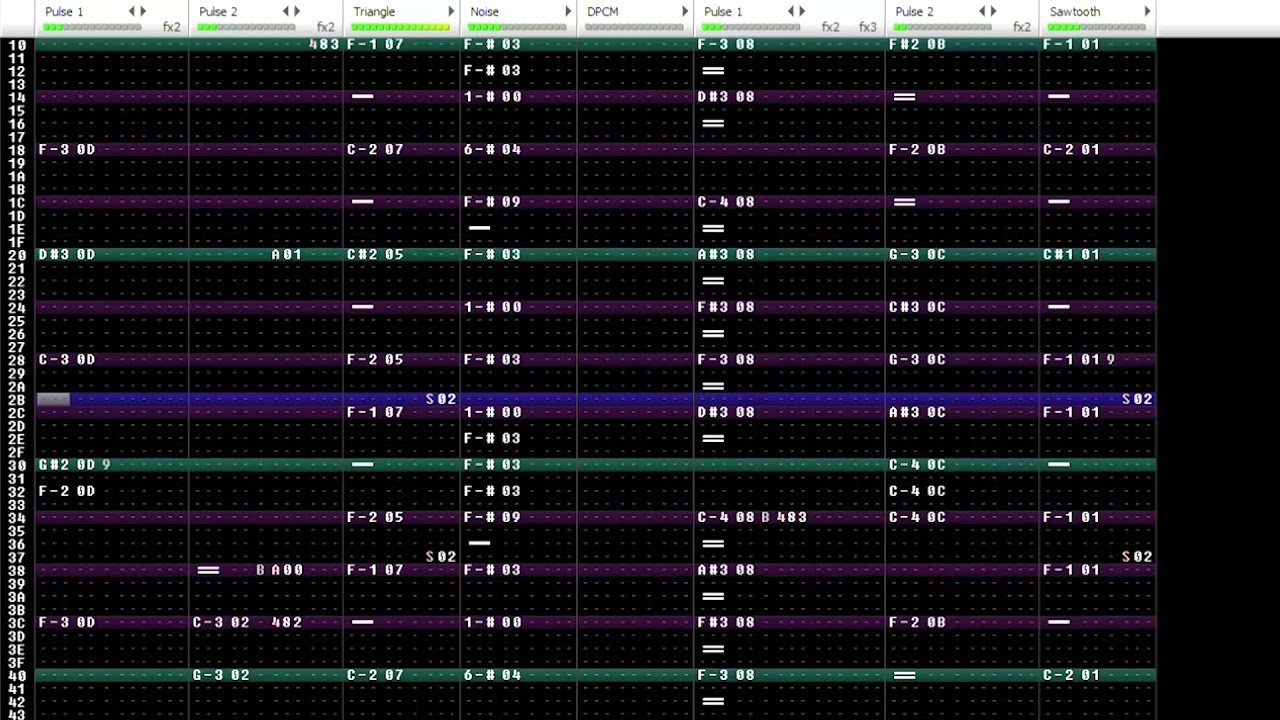The image size is (1280, 720).
Task: Select note F#2 0B on row 10
Action: 917,45
